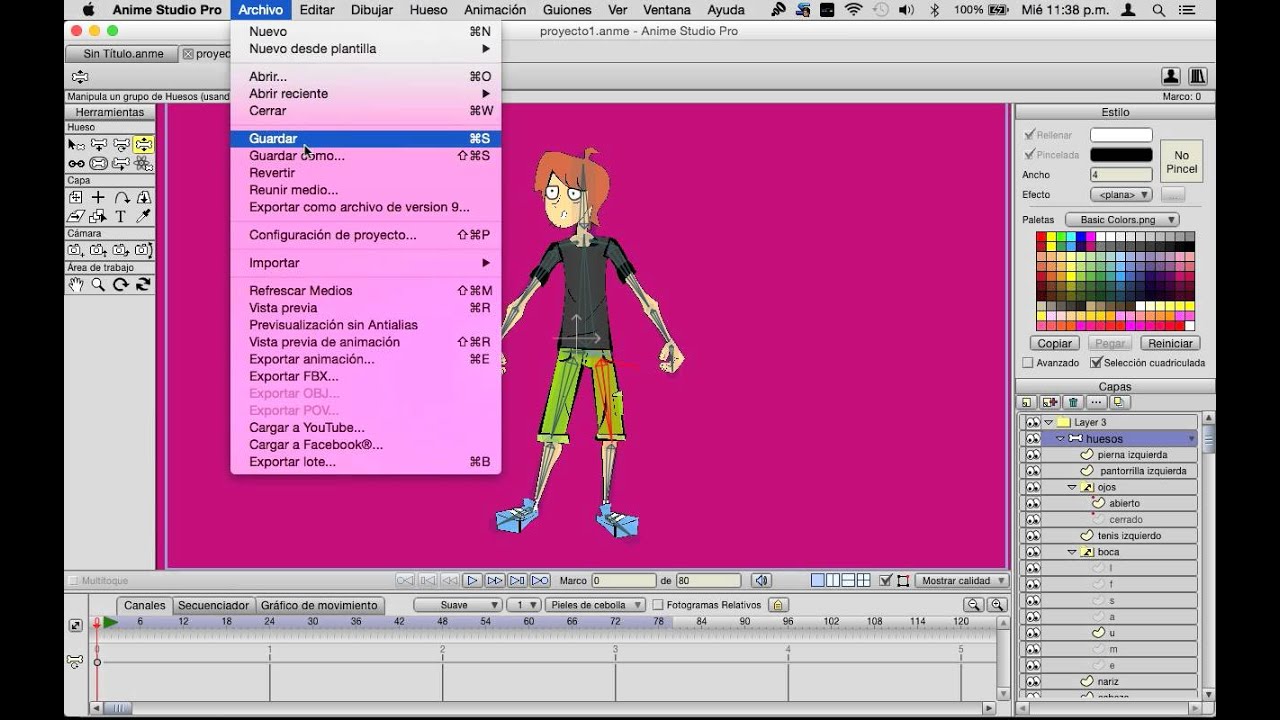Open the Apple menu
Screen dimensions: 1280x720
pyautogui.click(x=88, y=10)
